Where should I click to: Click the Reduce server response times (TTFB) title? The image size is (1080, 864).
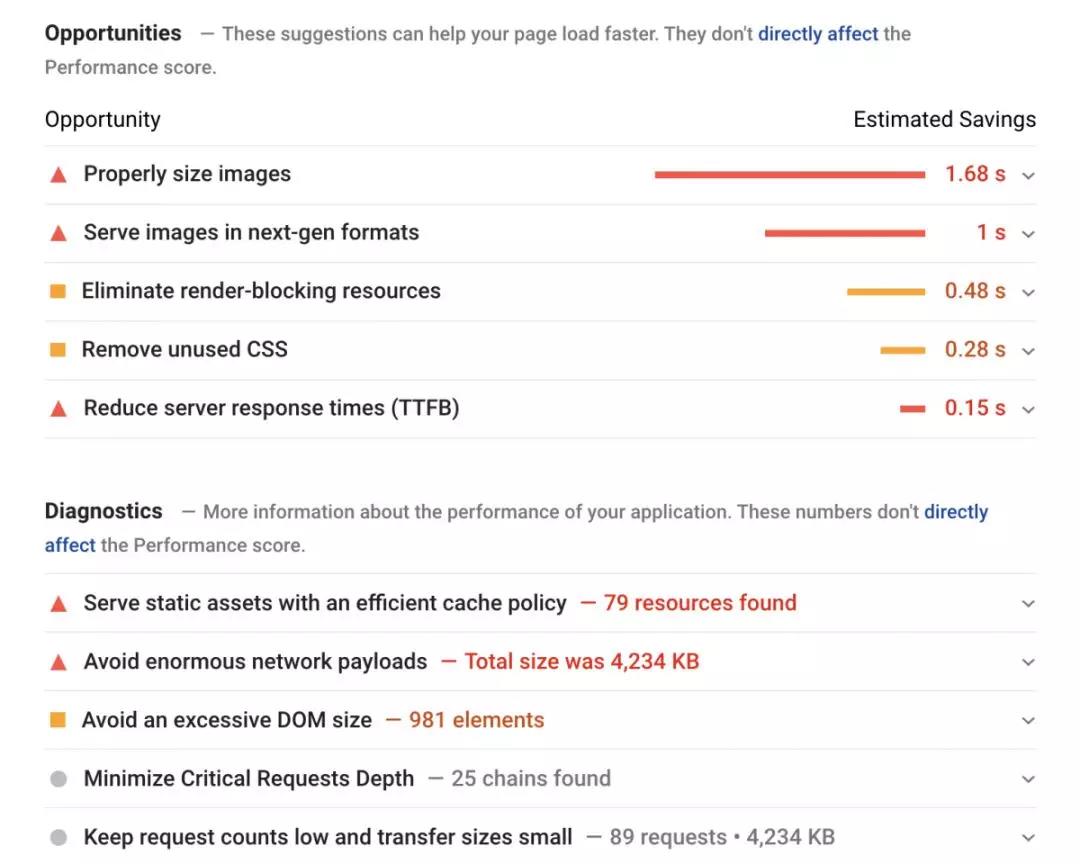pos(271,407)
